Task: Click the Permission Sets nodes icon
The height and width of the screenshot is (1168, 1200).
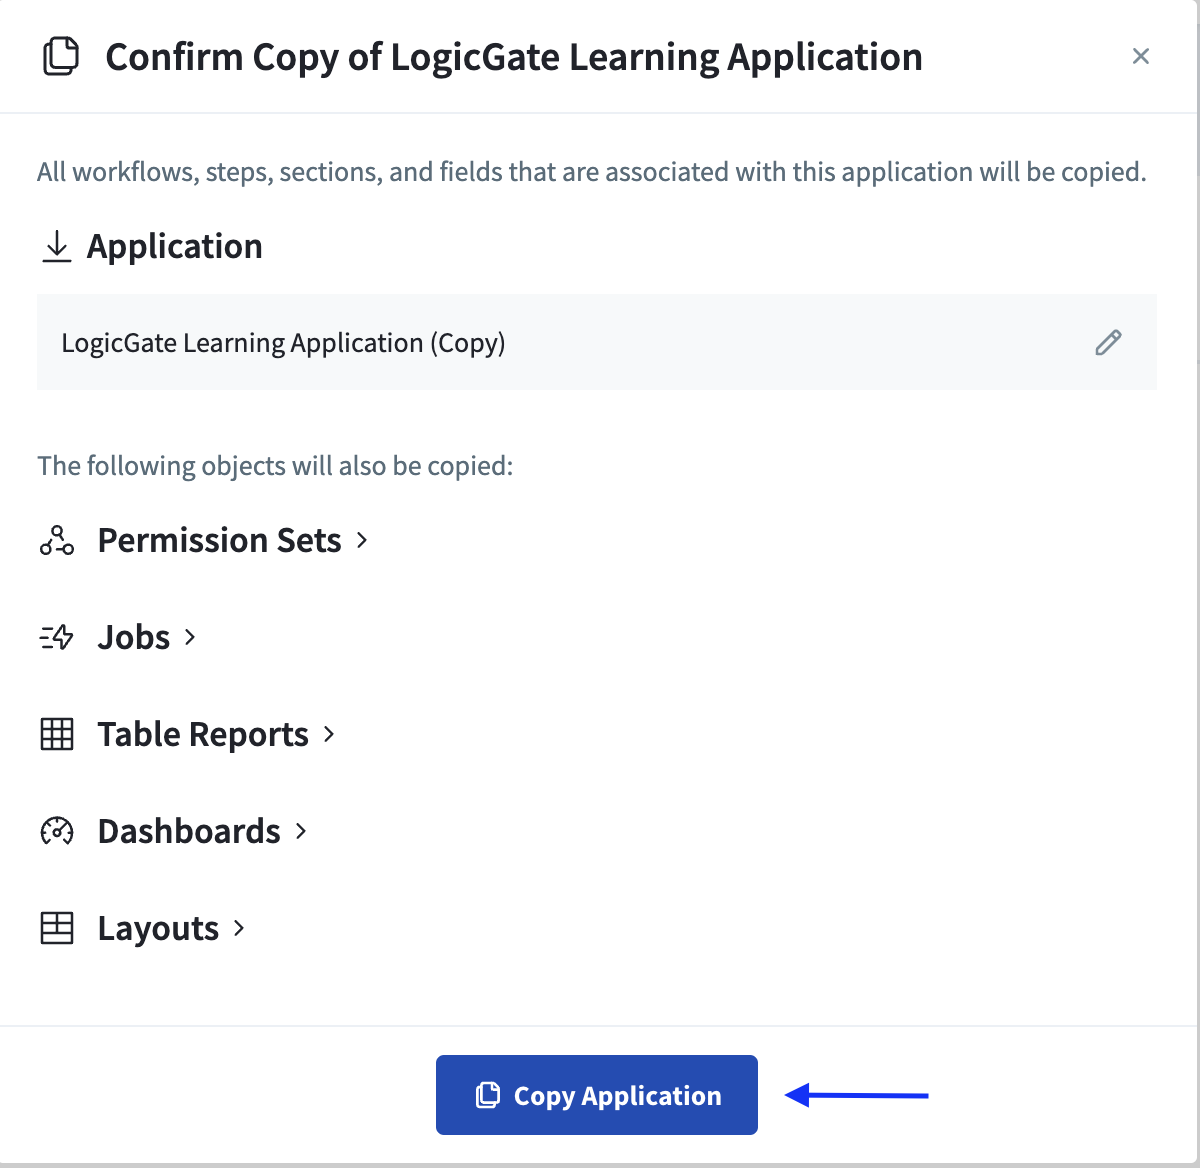Action: (57, 540)
